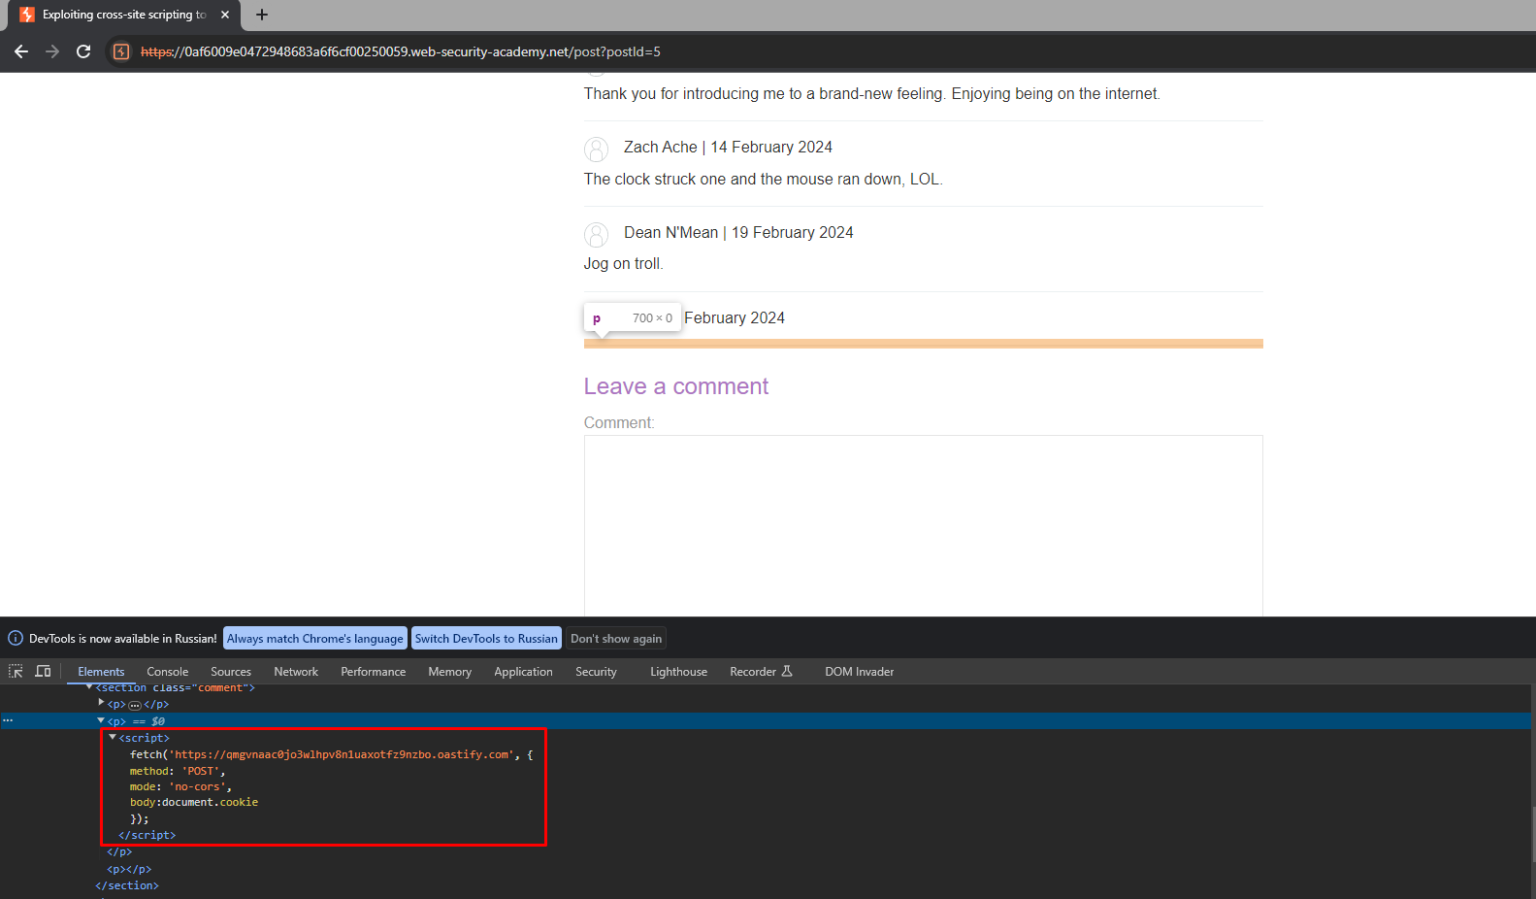Toggle the device toolbar icon in DevTools
Viewport: 1536px width, 899px height.
tap(41, 671)
